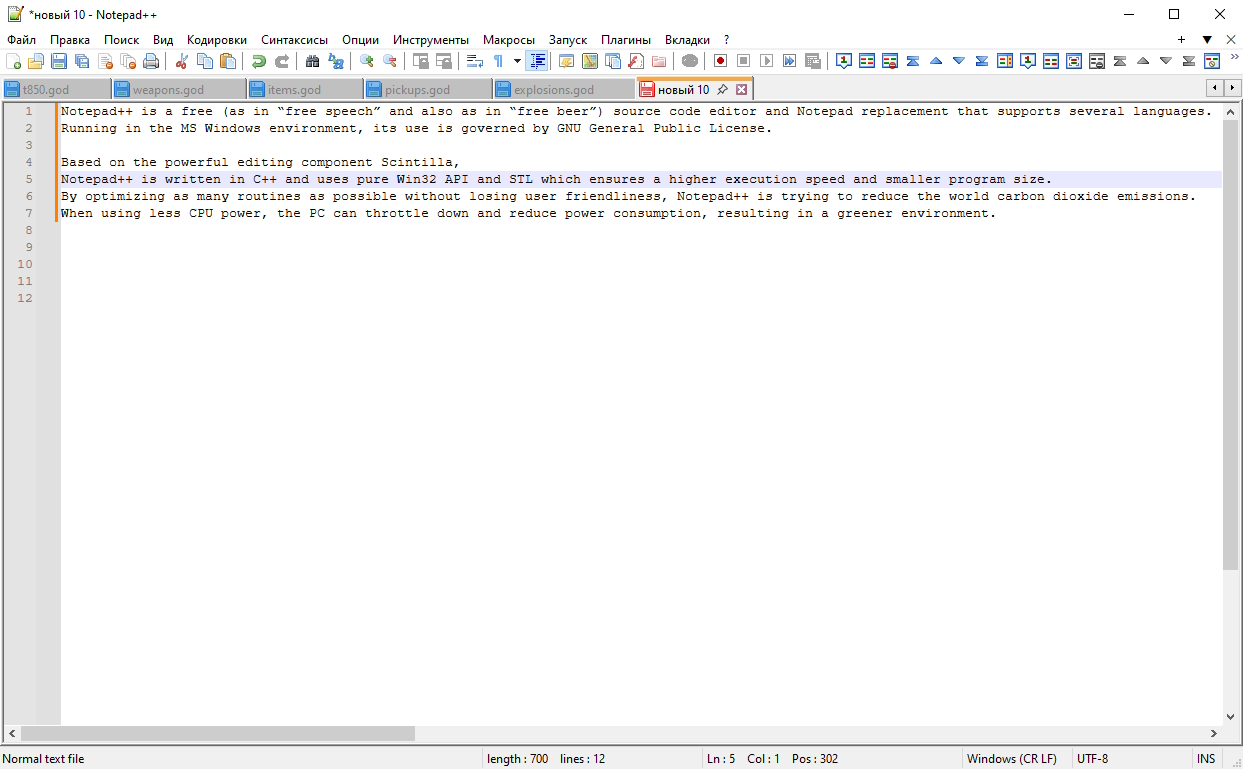Toggle file monitoring (tail -f) eye icon

[x=689, y=61]
